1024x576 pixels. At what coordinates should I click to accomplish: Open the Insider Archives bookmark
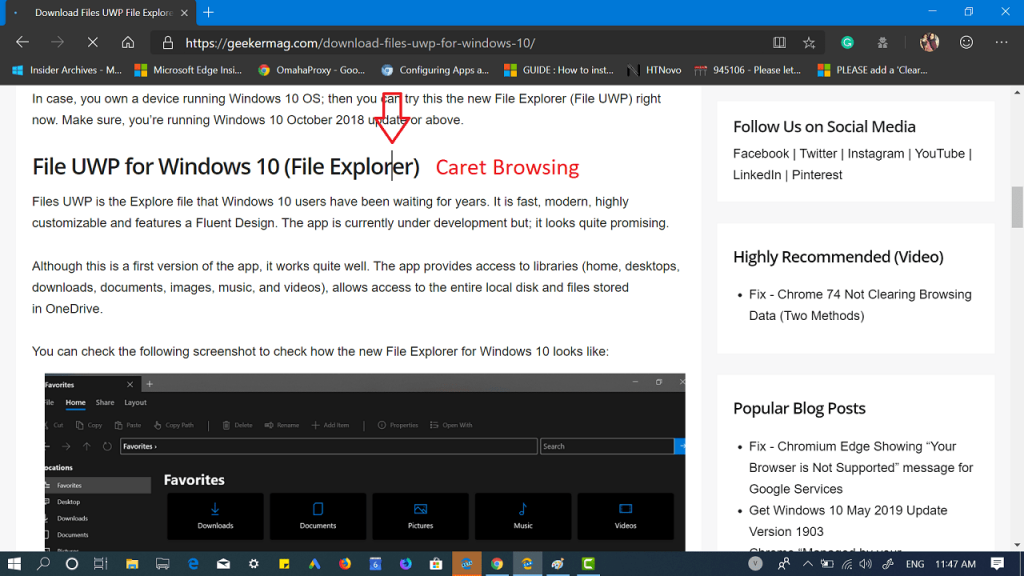[x=67, y=70]
